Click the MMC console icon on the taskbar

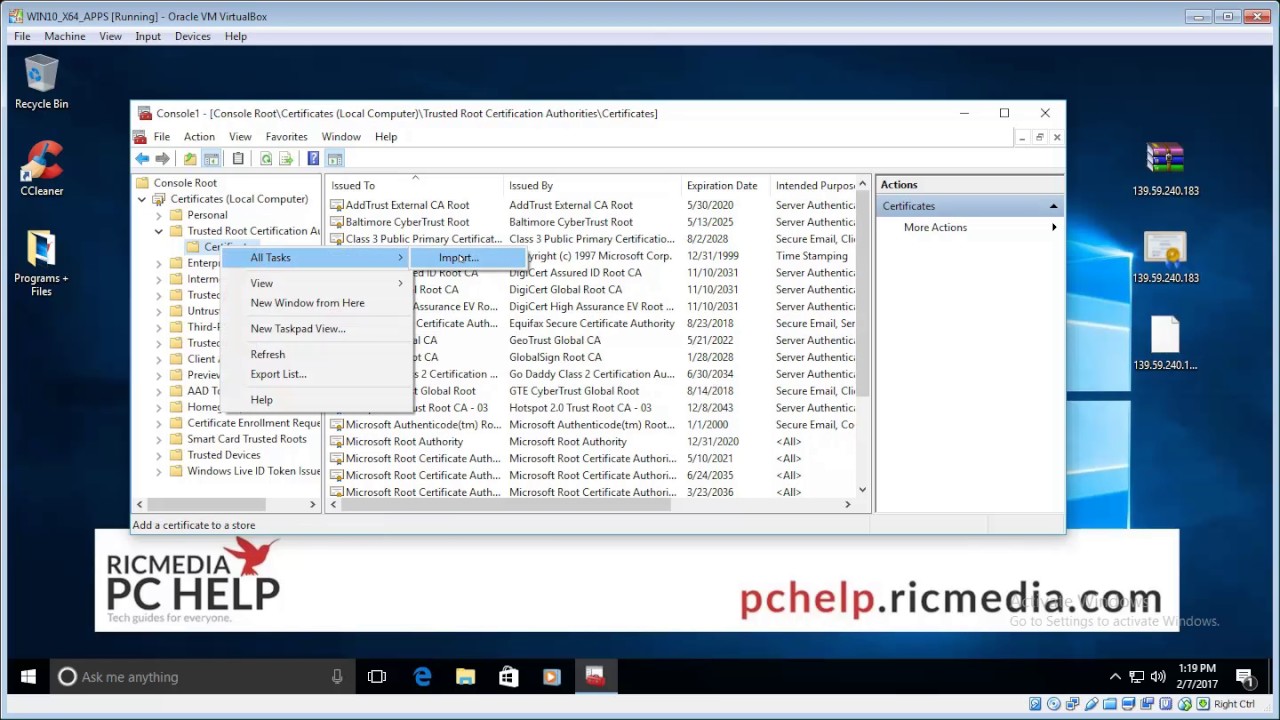point(595,677)
